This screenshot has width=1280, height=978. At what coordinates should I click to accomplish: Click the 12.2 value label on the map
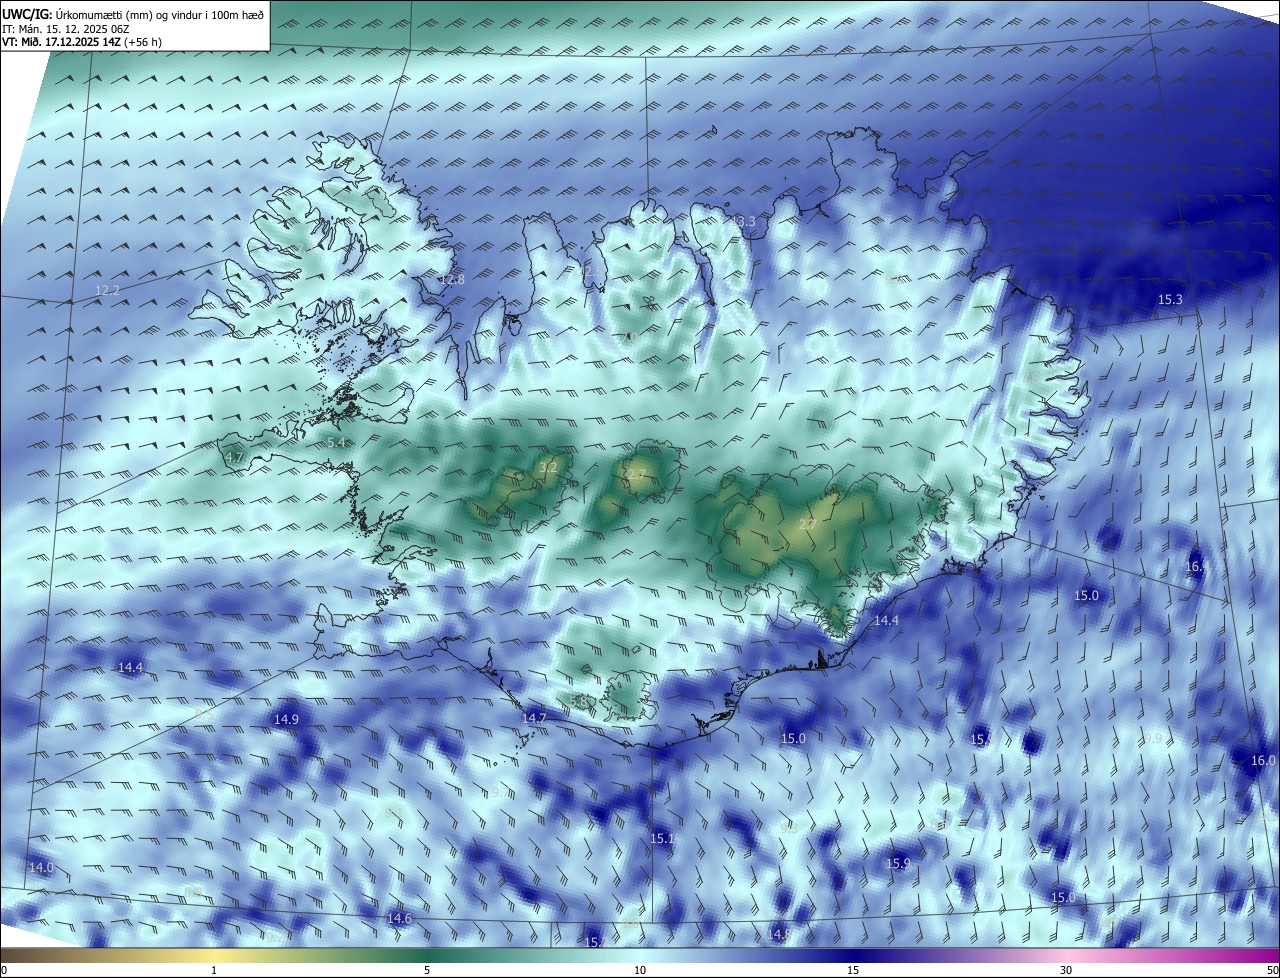107,290
